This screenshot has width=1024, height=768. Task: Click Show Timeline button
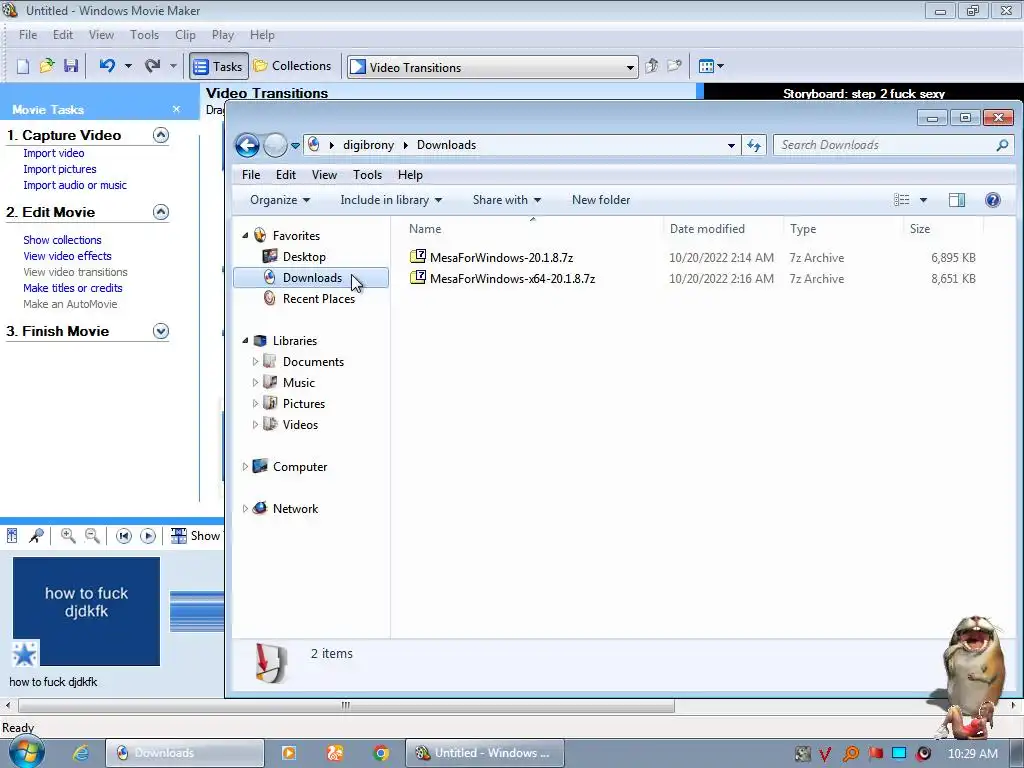(x=196, y=536)
